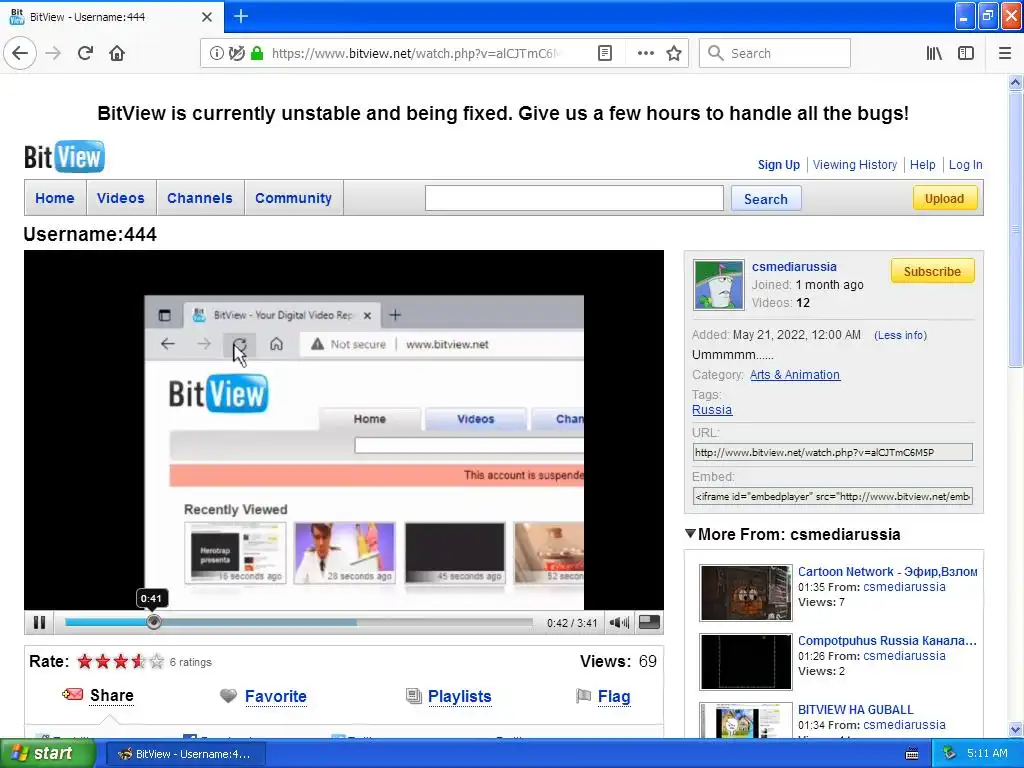
Task: Close the BitView - Username:444 tab
Action: click(x=206, y=17)
